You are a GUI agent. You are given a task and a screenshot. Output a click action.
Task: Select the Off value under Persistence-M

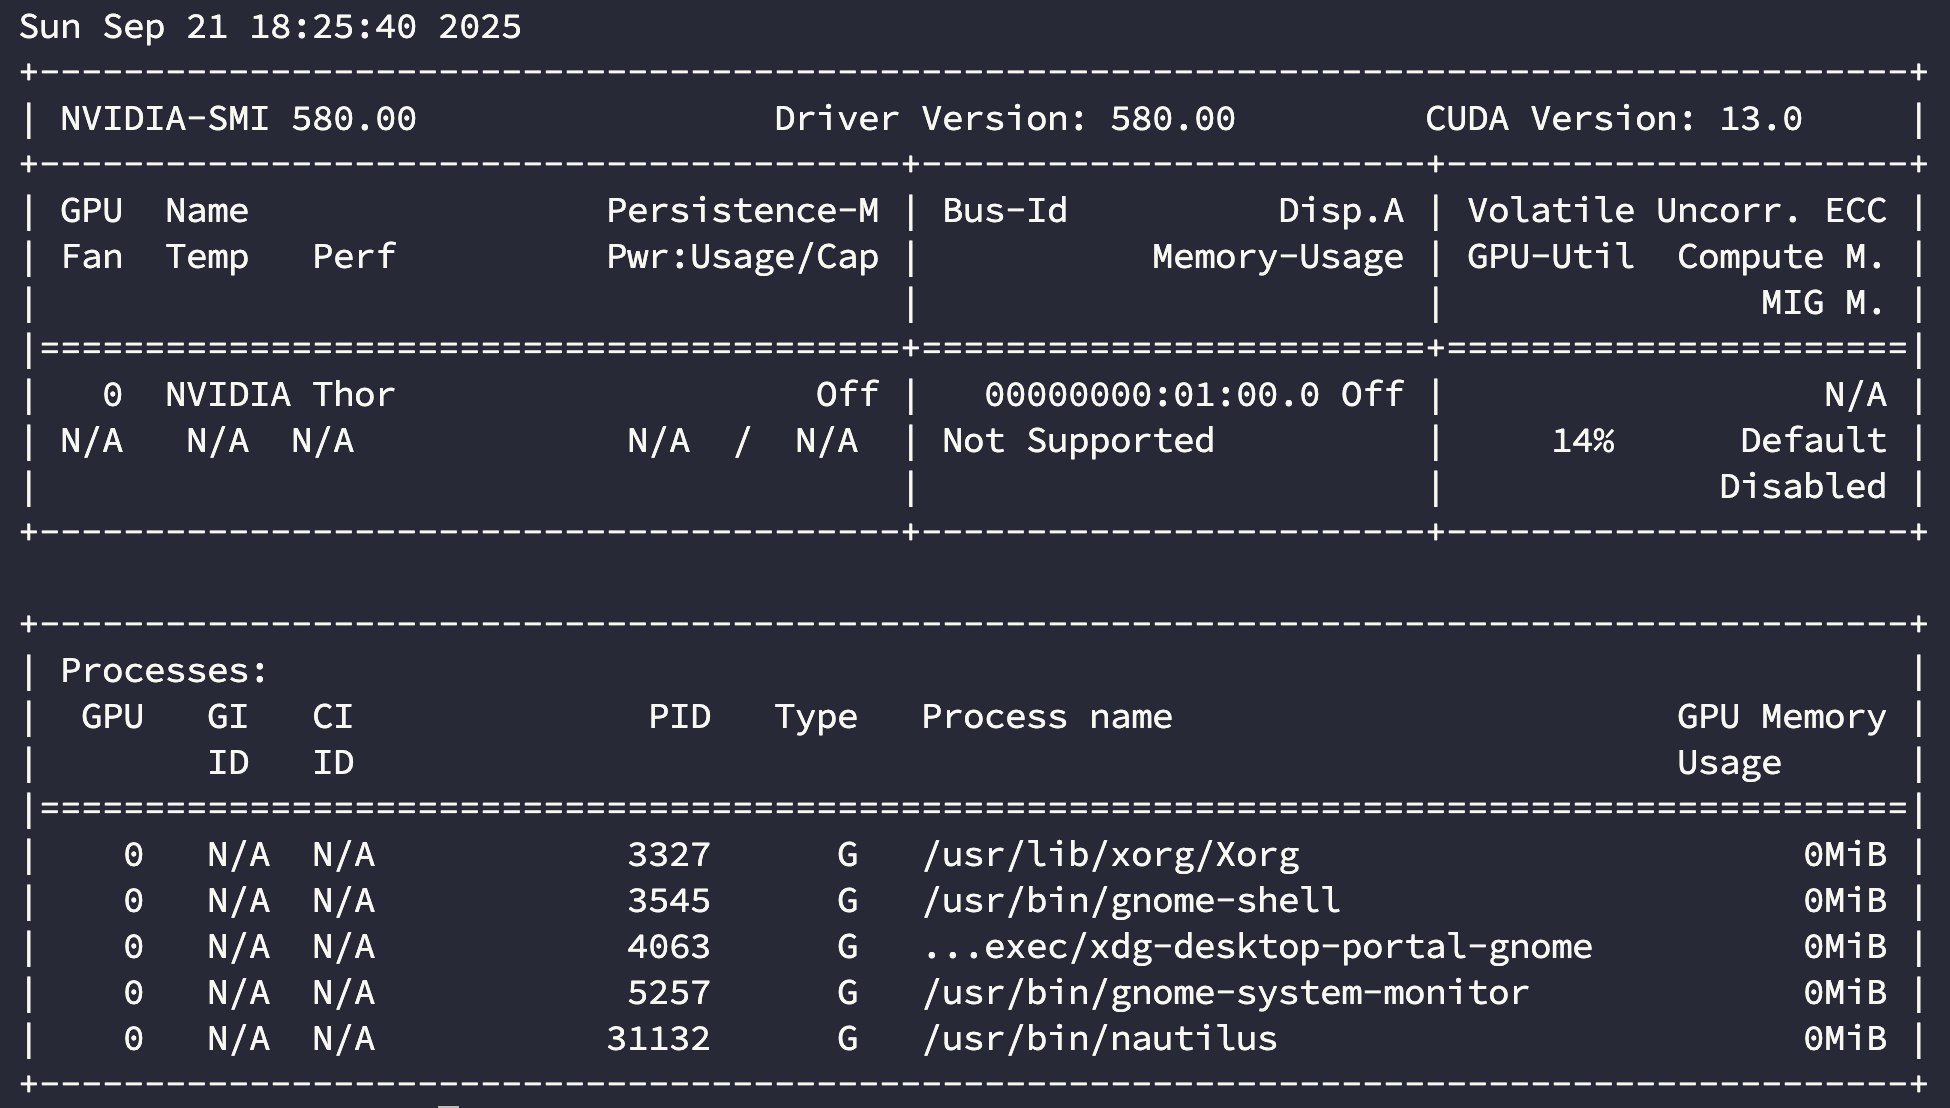coord(848,395)
